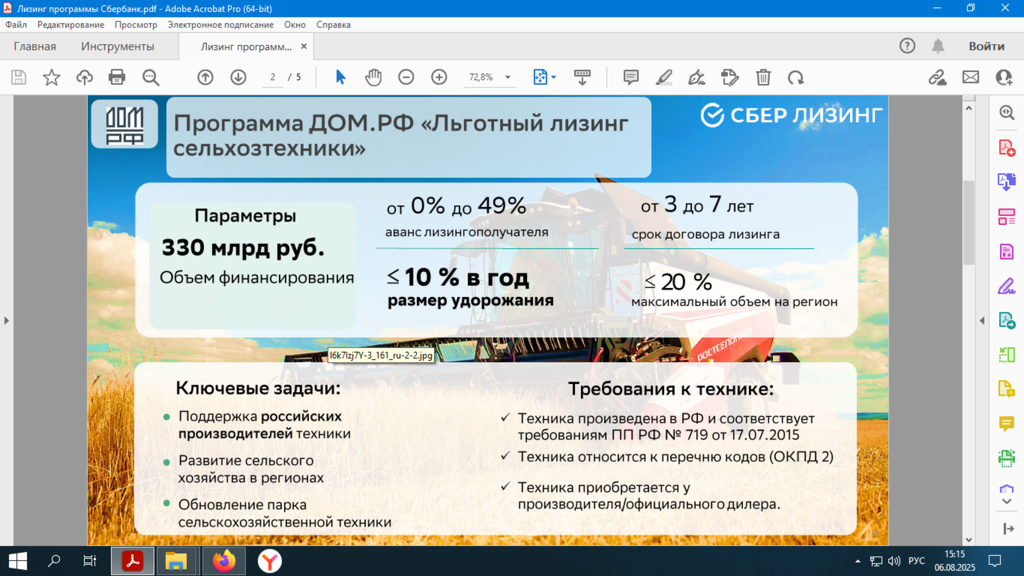Viewport: 1024px width, 576px height.
Task: Share a link to this file
Action: tap(937, 77)
